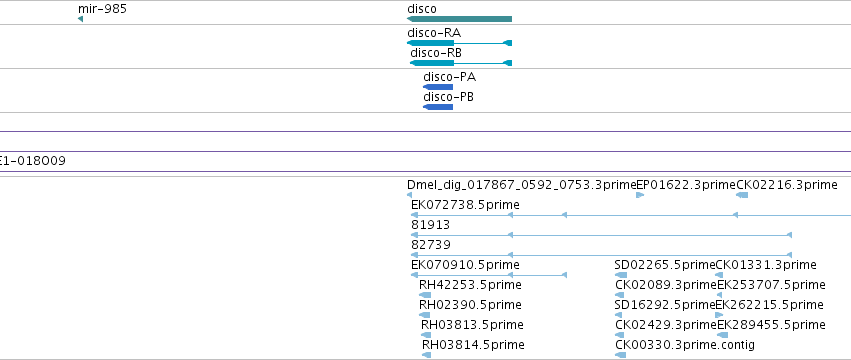
Task: Select the mir-985 gene arrow glyph
Action: coord(80,19)
